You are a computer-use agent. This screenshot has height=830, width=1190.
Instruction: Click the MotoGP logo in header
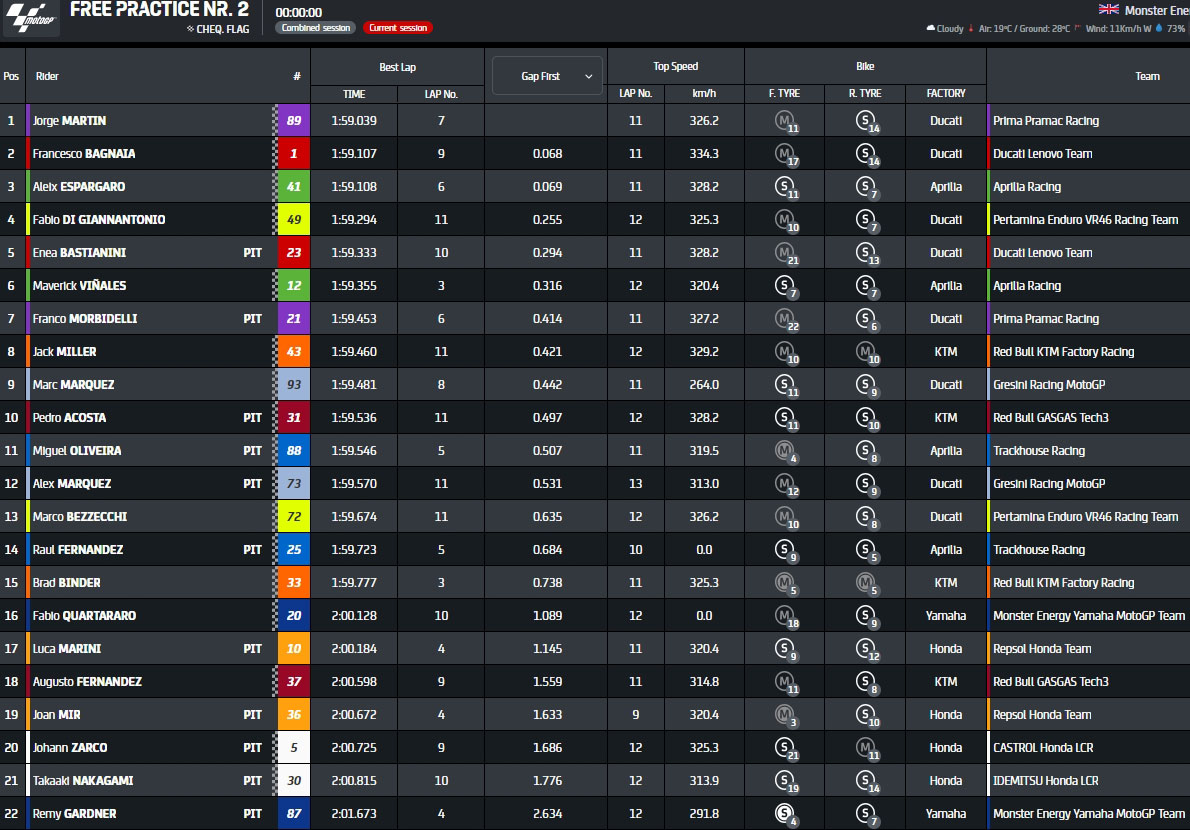(31, 18)
